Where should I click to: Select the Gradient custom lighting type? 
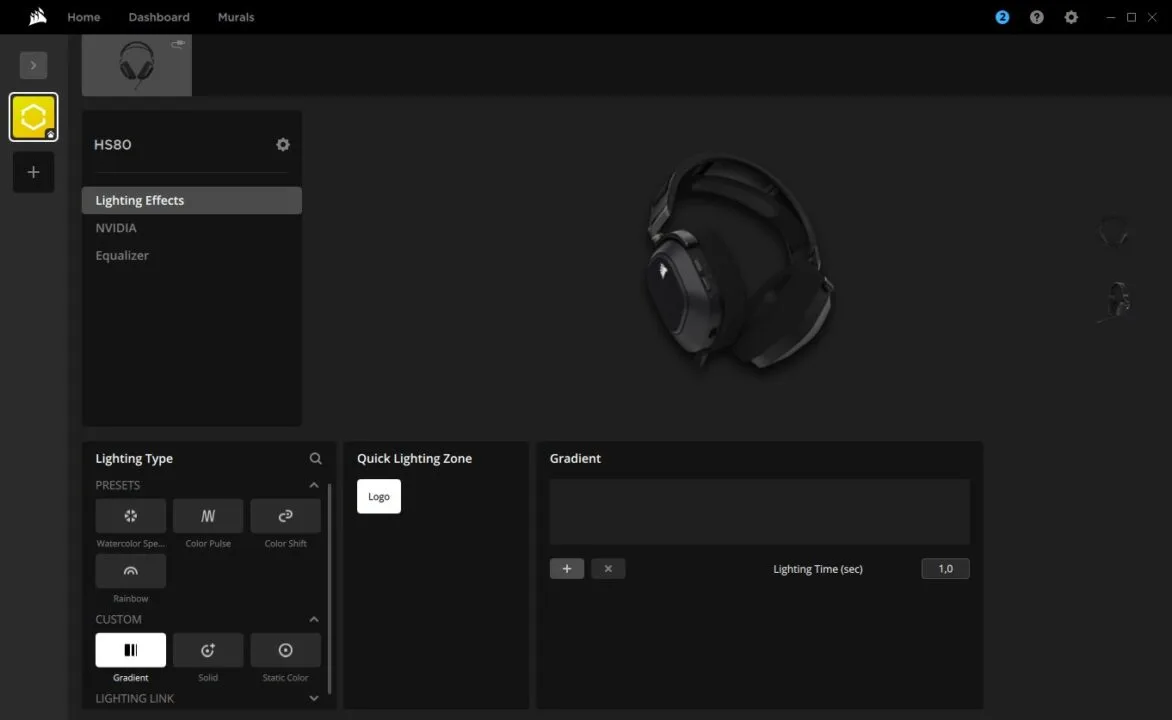point(130,650)
